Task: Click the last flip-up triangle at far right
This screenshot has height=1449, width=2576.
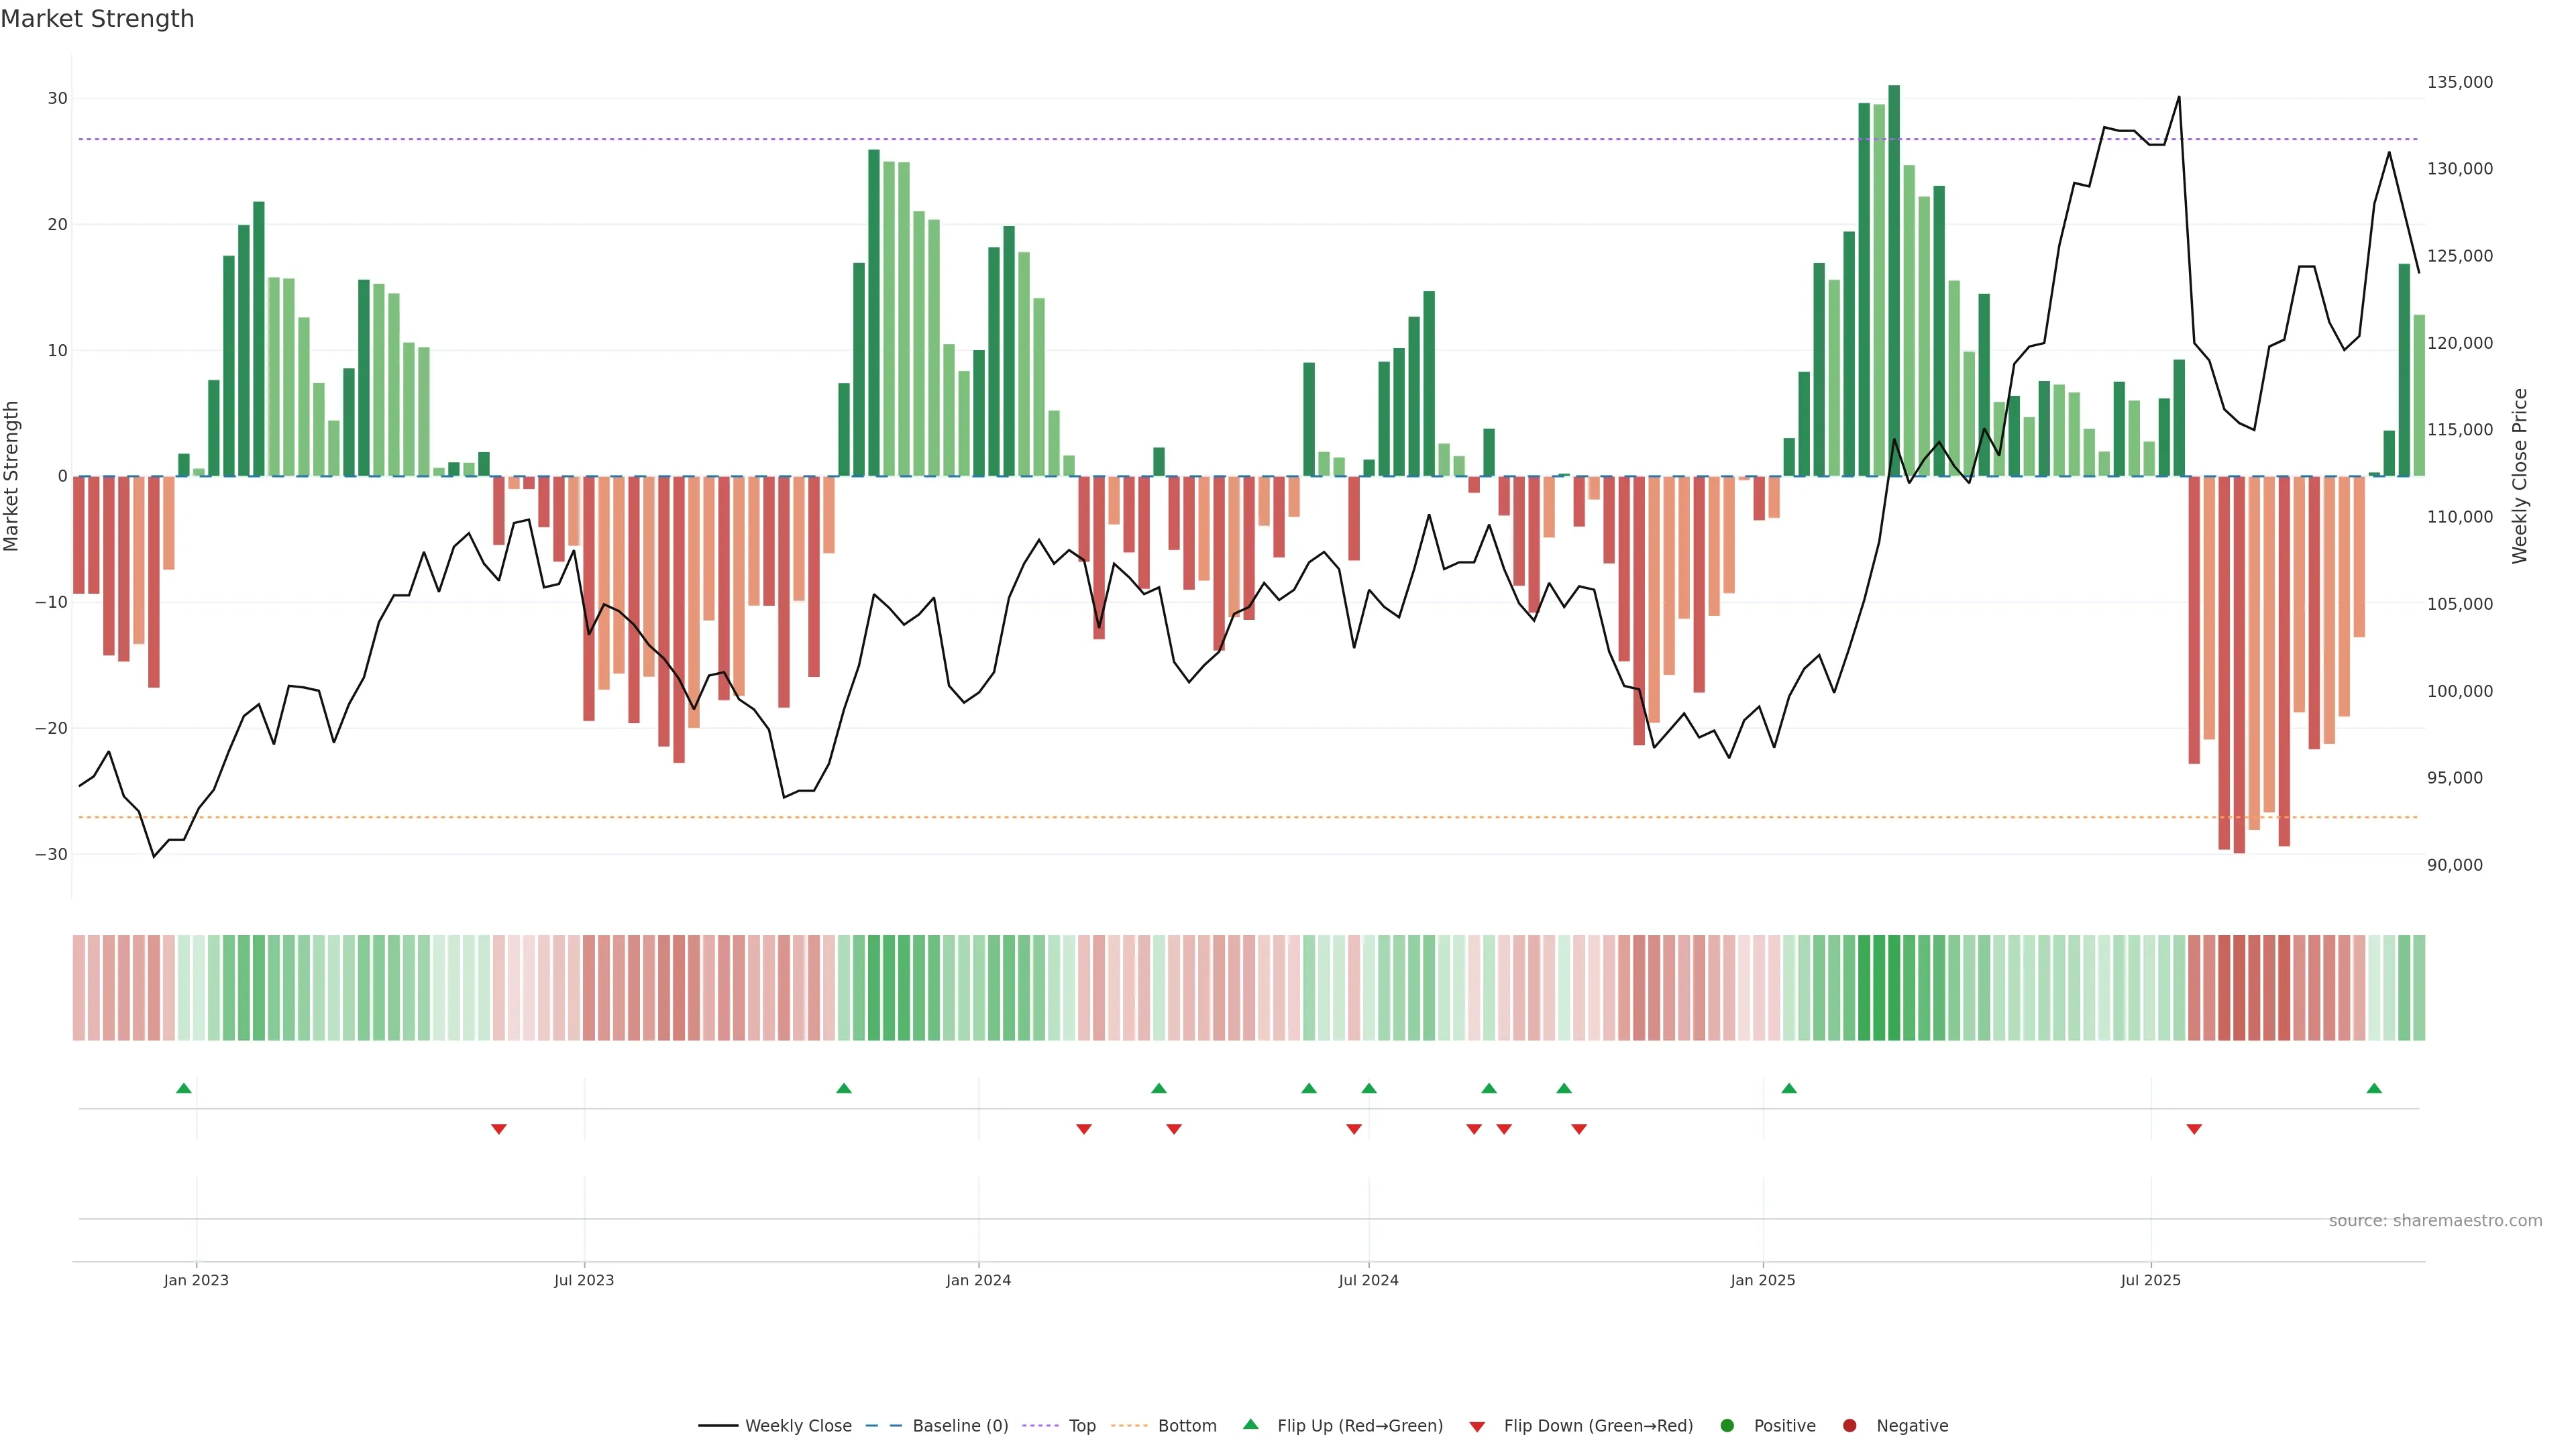Action: tap(2374, 1088)
